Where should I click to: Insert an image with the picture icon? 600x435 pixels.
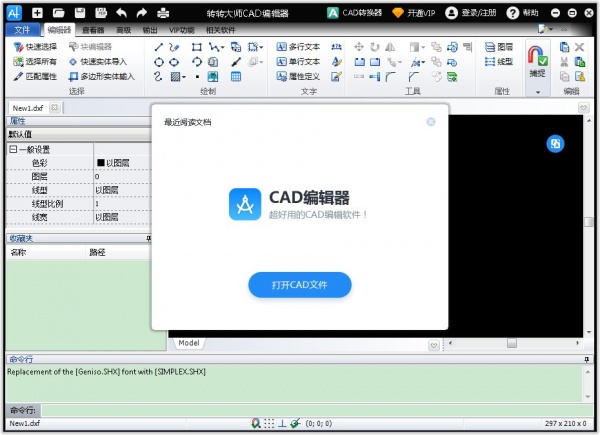(213, 77)
